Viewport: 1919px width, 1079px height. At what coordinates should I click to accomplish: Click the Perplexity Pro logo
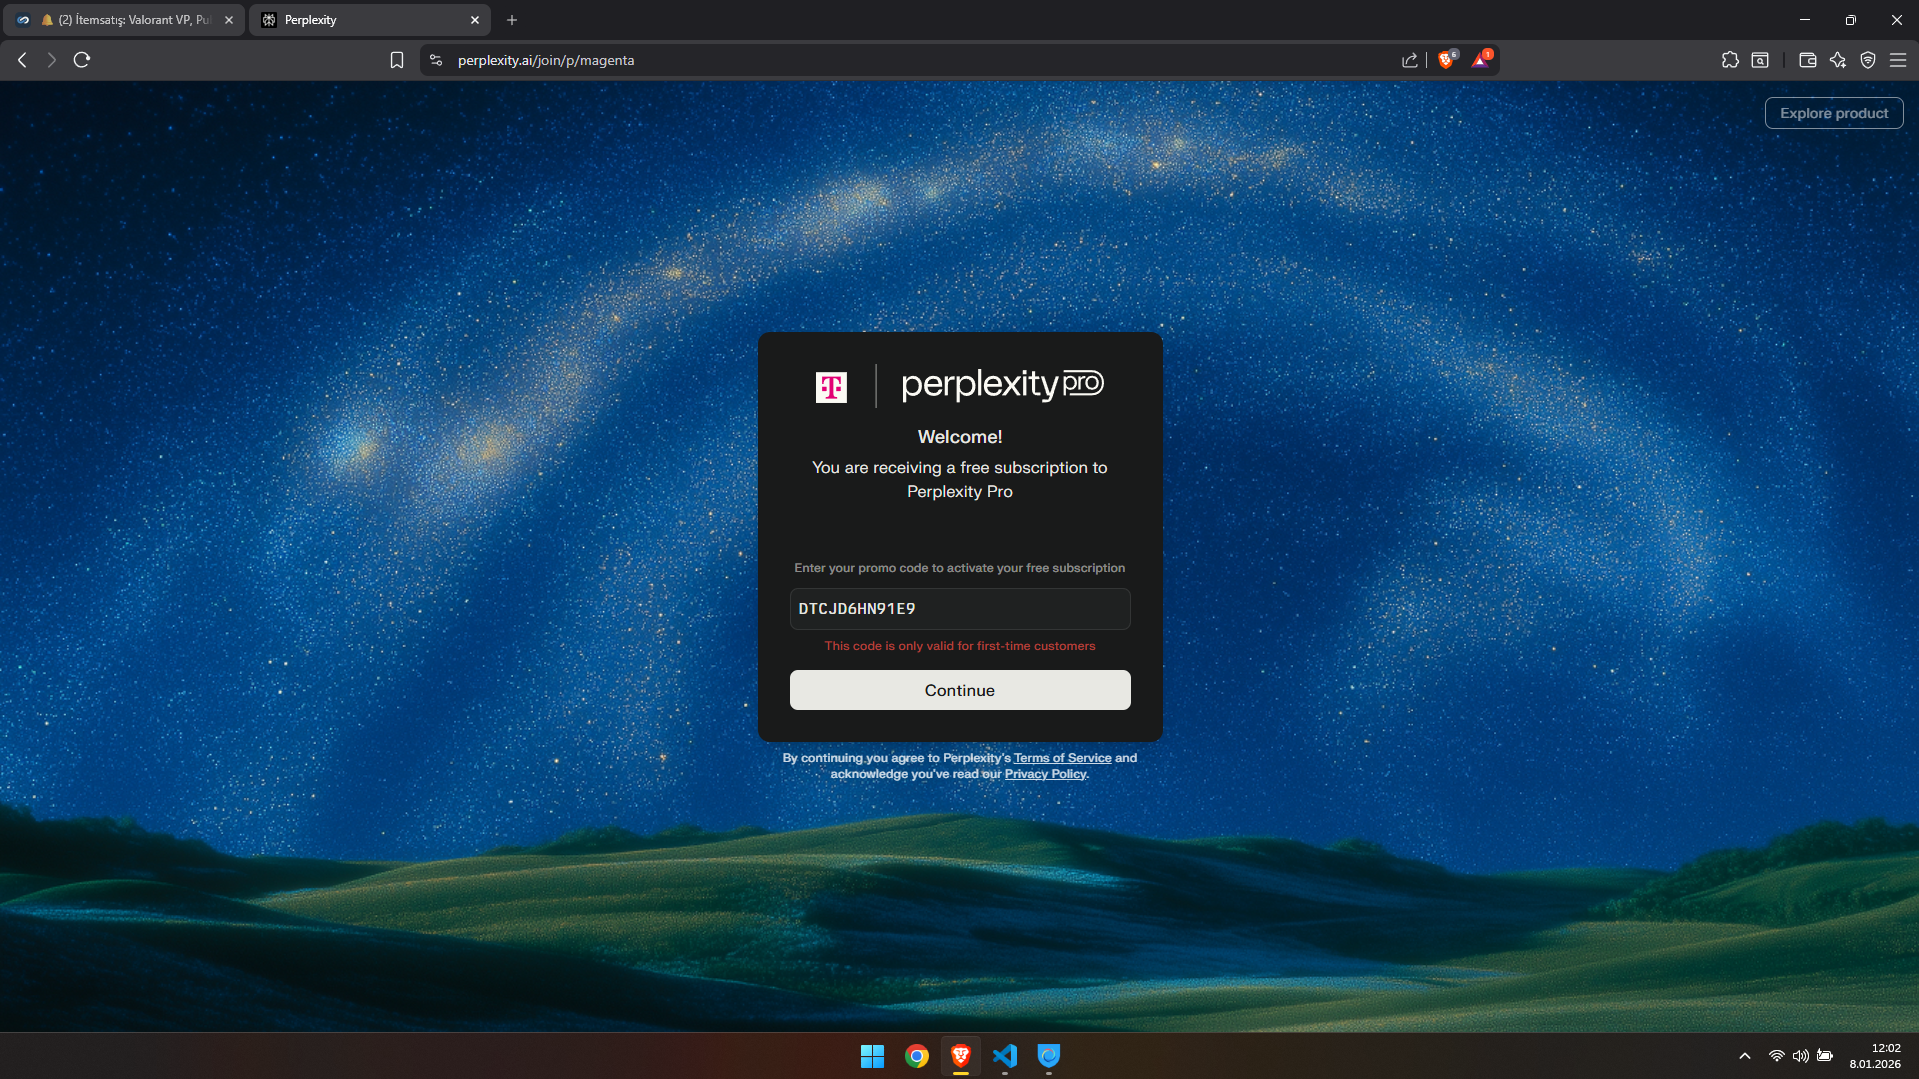(1002, 385)
